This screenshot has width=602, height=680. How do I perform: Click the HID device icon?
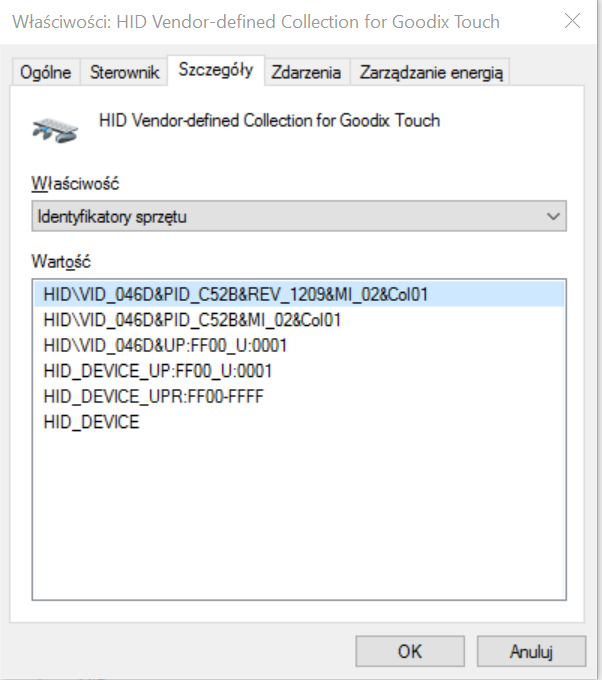(x=55, y=131)
